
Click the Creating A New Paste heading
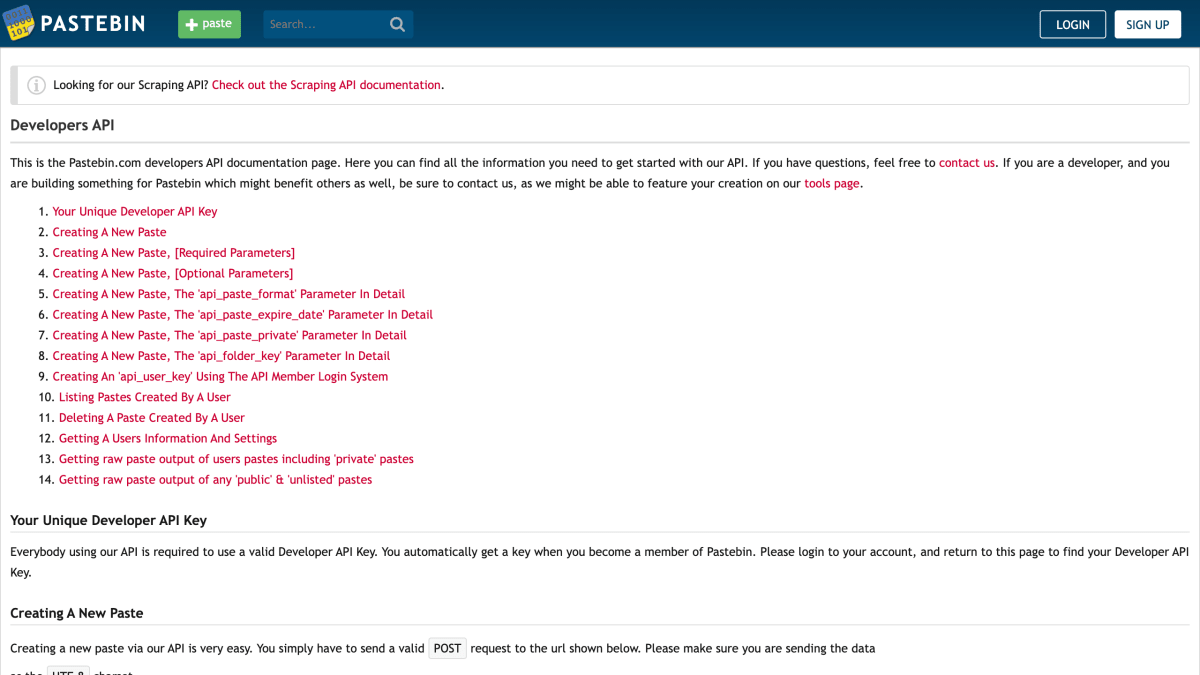79,613
